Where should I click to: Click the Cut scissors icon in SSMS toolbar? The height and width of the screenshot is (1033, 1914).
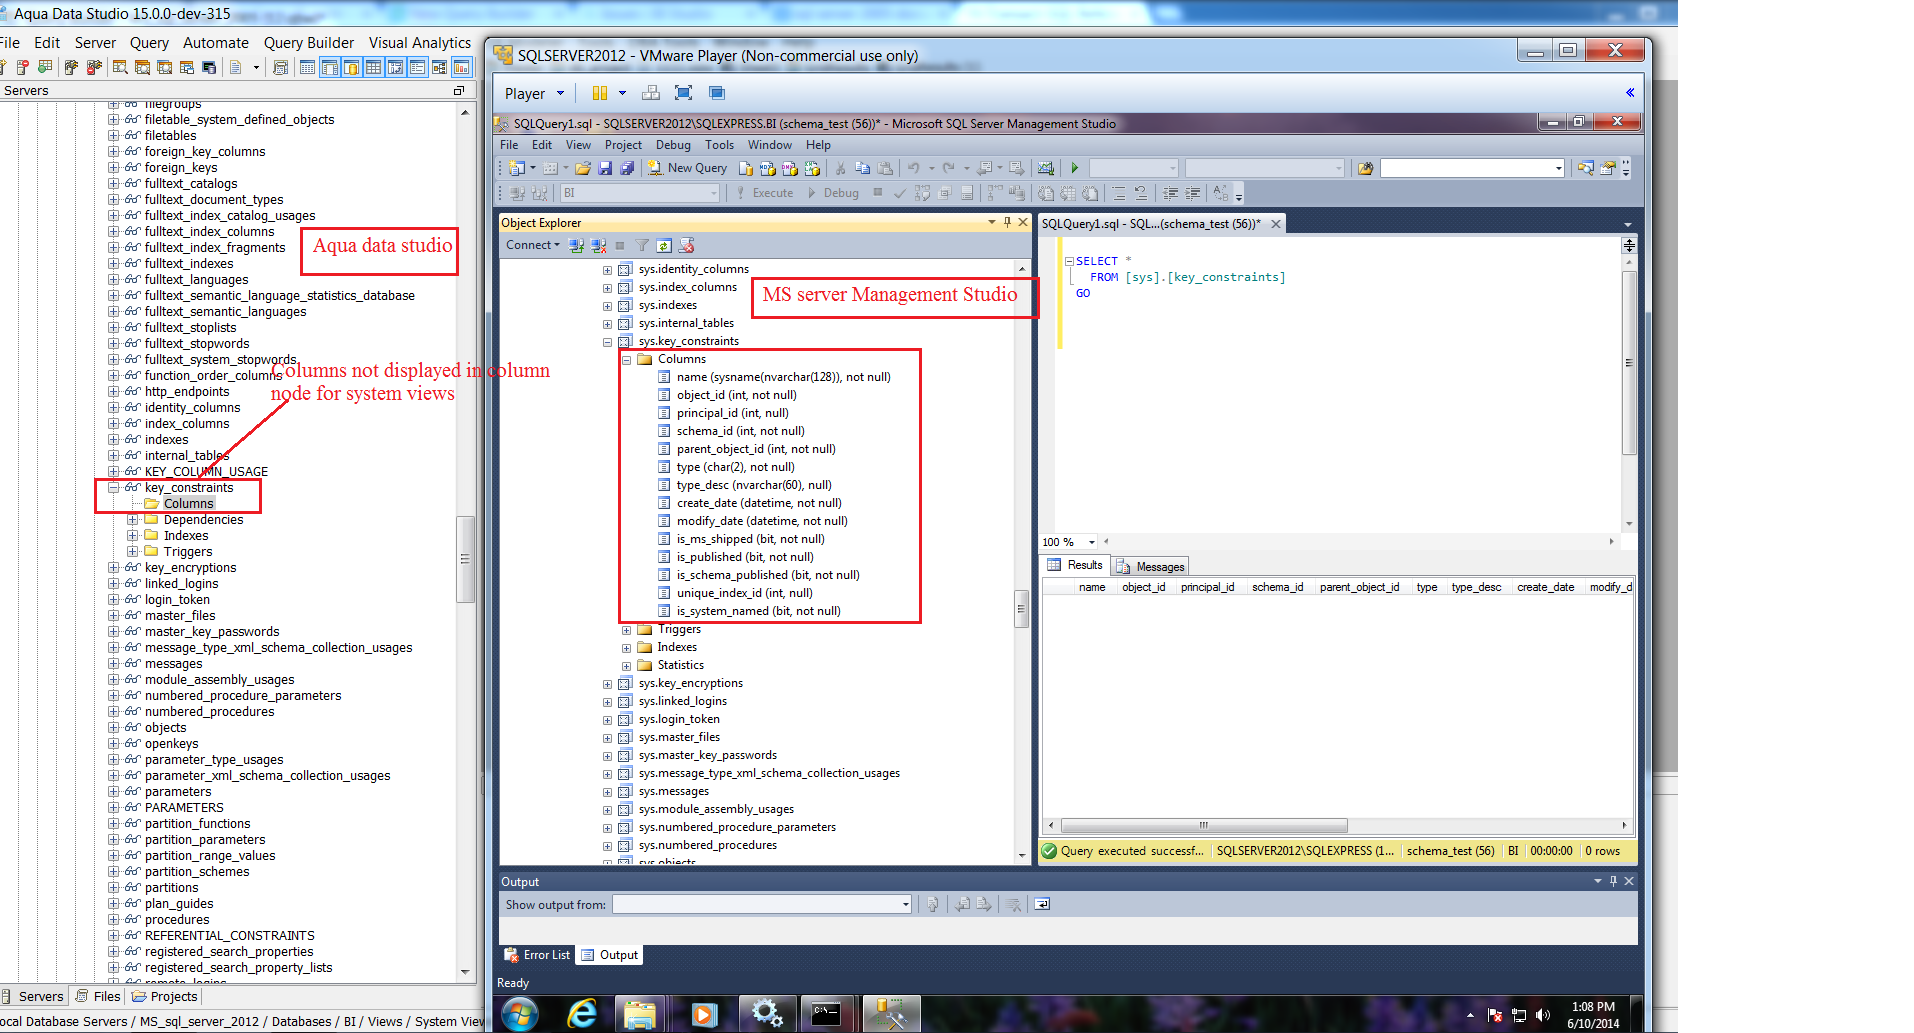click(x=840, y=168)
